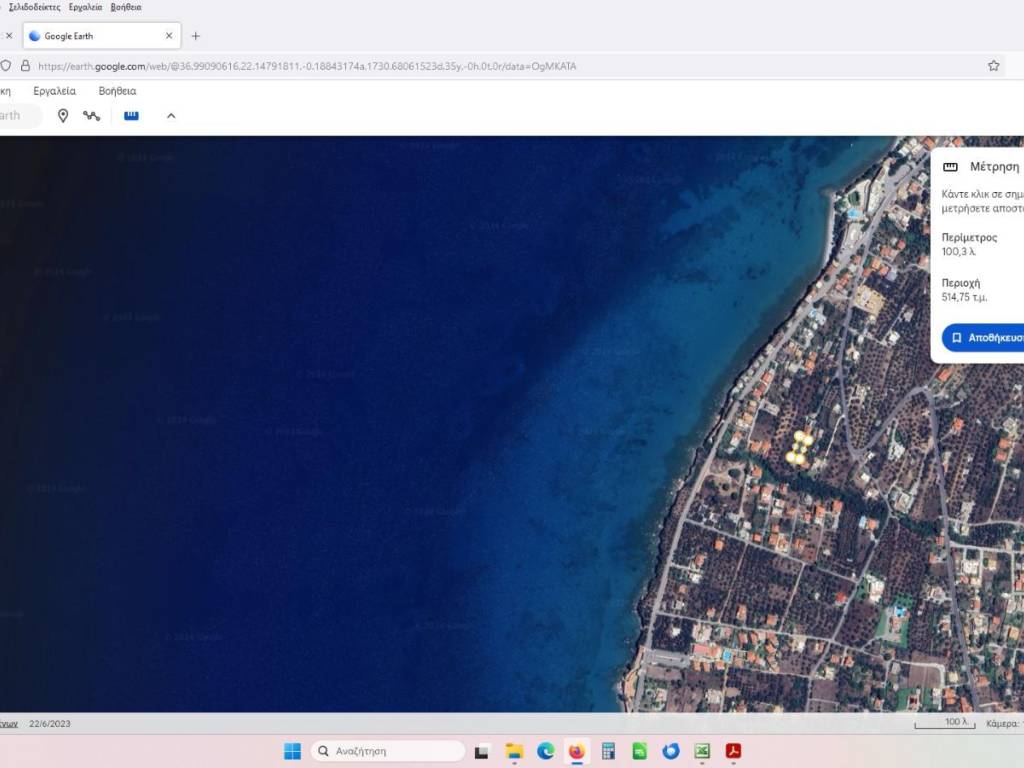Open Excel from the taskbar
The image size is (1024, 768).
point(702,751)
